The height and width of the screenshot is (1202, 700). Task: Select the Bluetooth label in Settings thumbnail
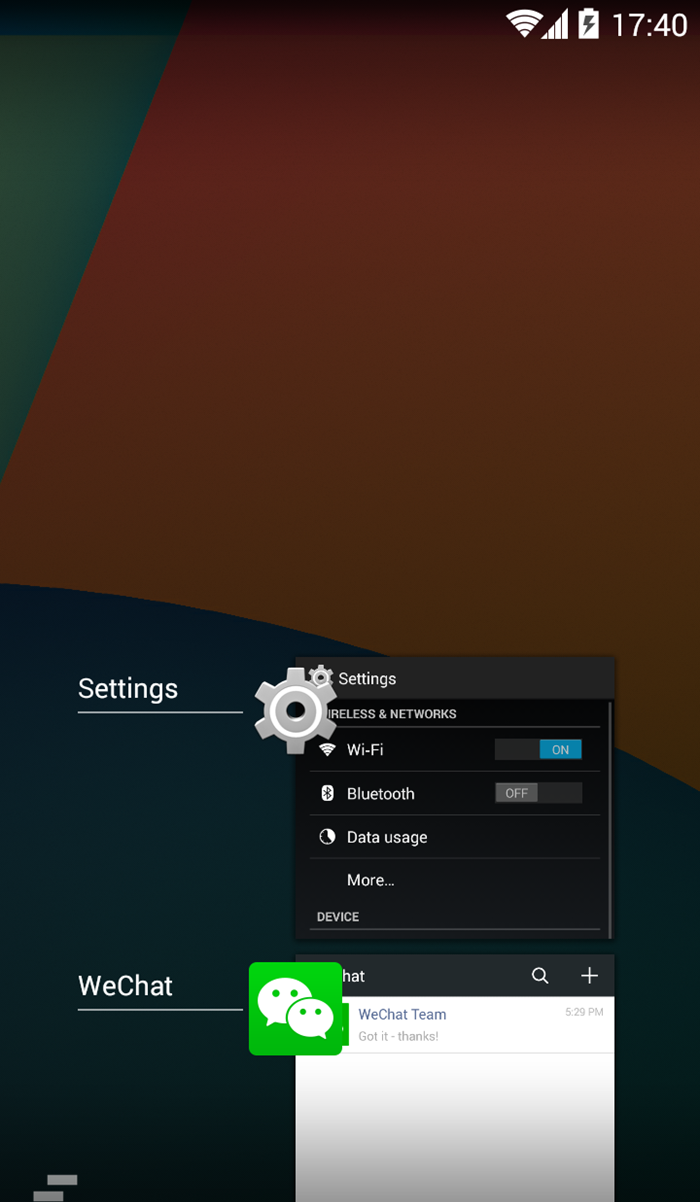380,794
